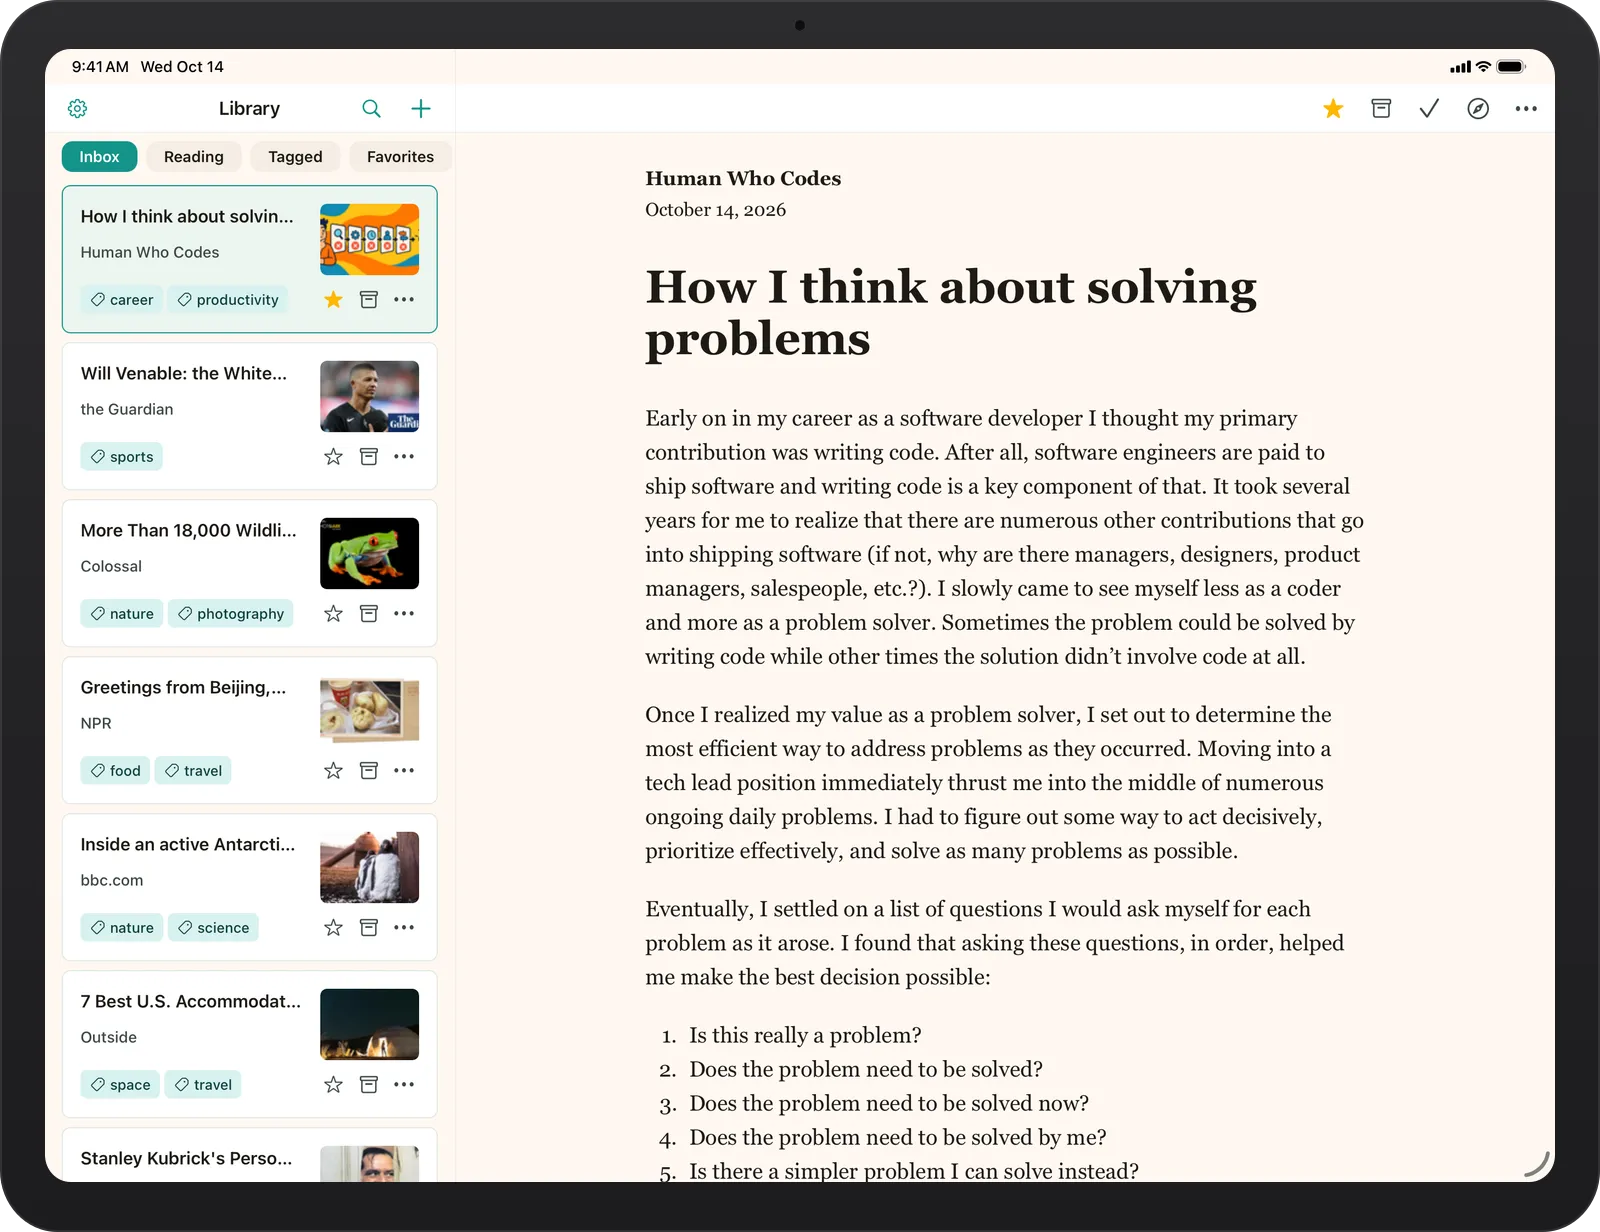Screen dimensions: 1600x1232
Task: Archive the More Than 18,000 Wildlife card
Action: coord(369,613)
